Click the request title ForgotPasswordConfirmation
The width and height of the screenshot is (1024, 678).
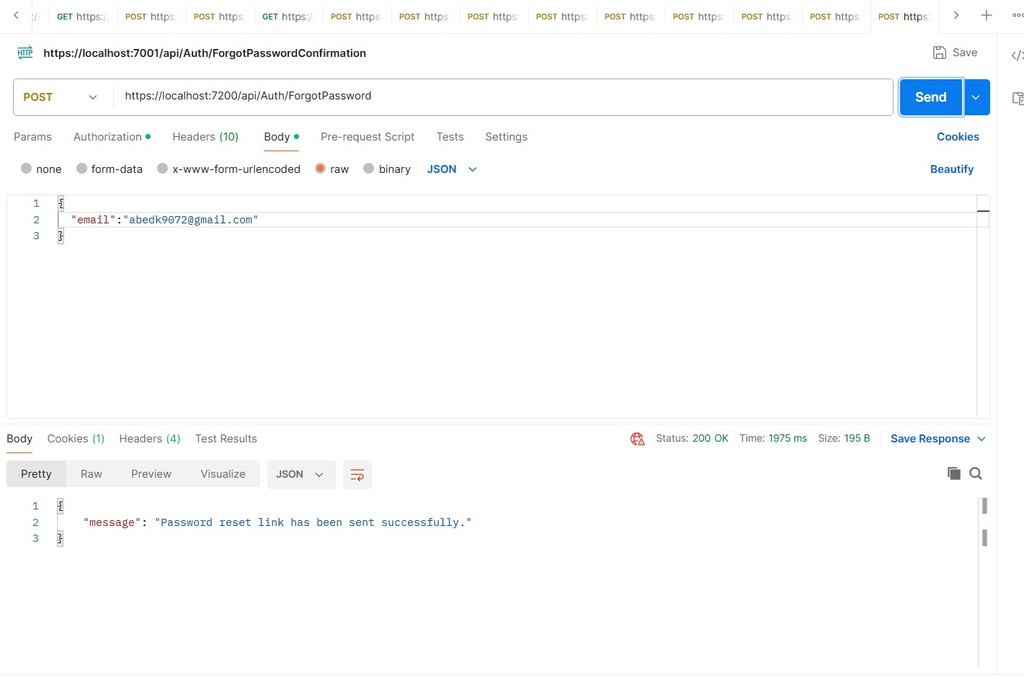[204, 54]
